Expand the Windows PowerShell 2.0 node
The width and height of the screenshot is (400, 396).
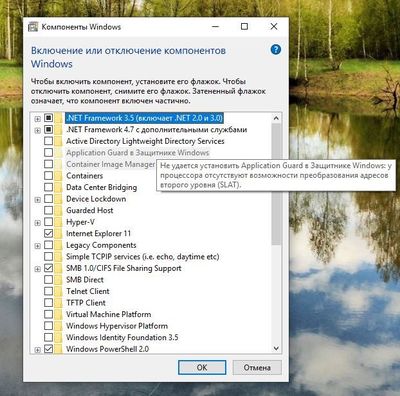pos(38,350)
